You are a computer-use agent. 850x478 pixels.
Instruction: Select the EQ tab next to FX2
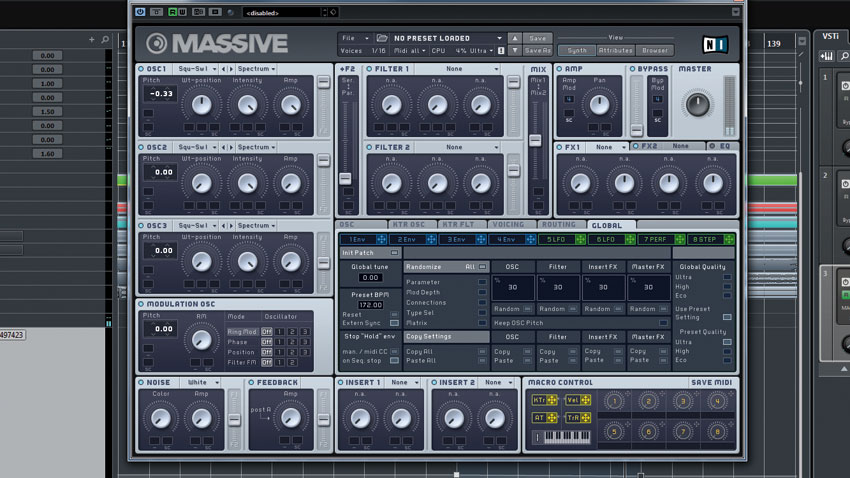coord(722,146)
